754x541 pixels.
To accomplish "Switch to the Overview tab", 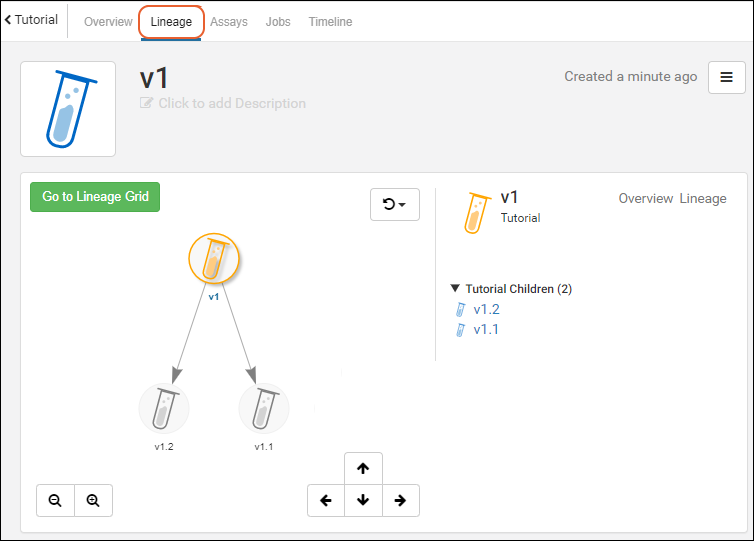I will 108,22.
